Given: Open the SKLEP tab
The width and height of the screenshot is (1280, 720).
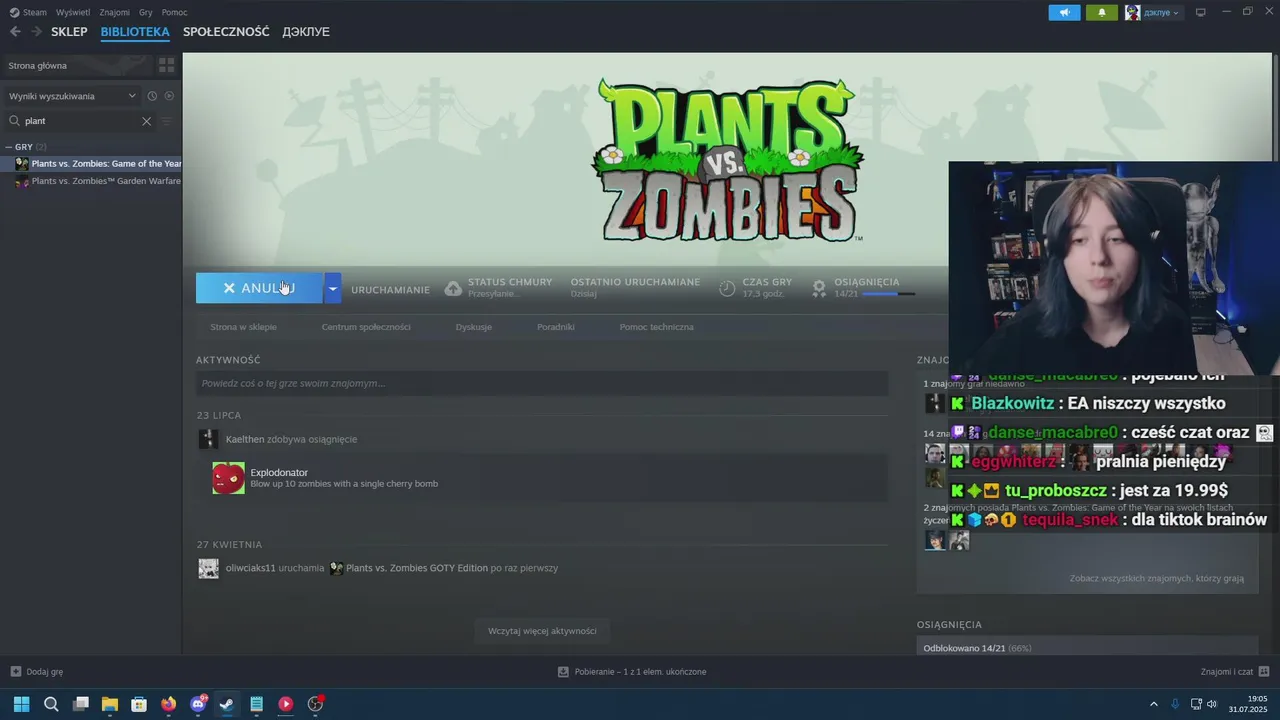Looking at the screenshot, I should (x=69, y=32).
